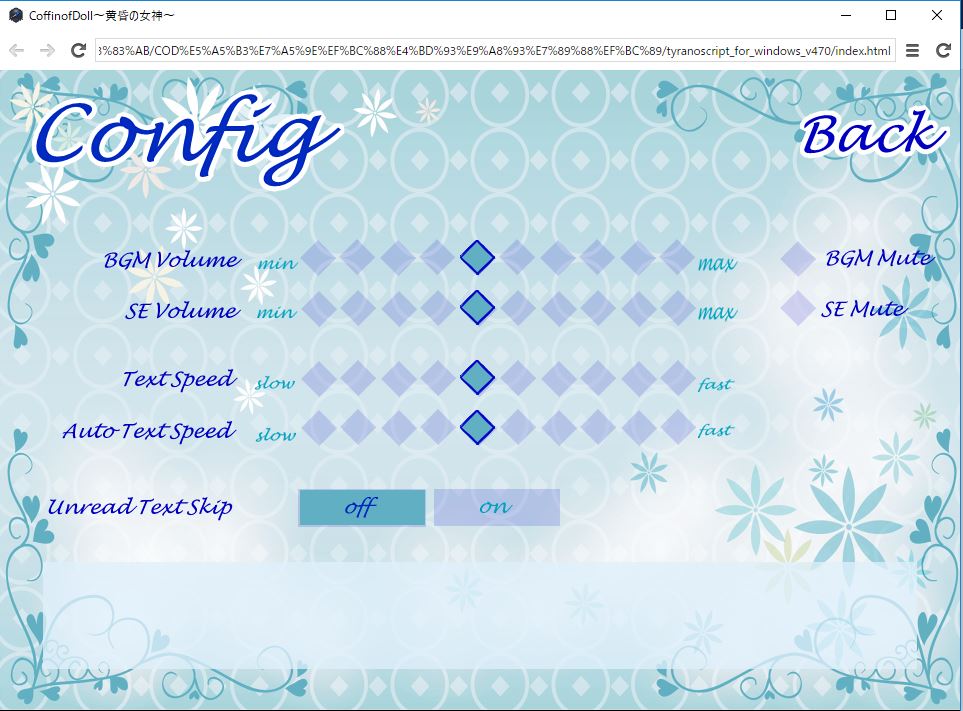Set SE Volume to tenth diamond (maximum)
Image resolution: width=963 pixels, height=711 pixels.
[677, 308]
